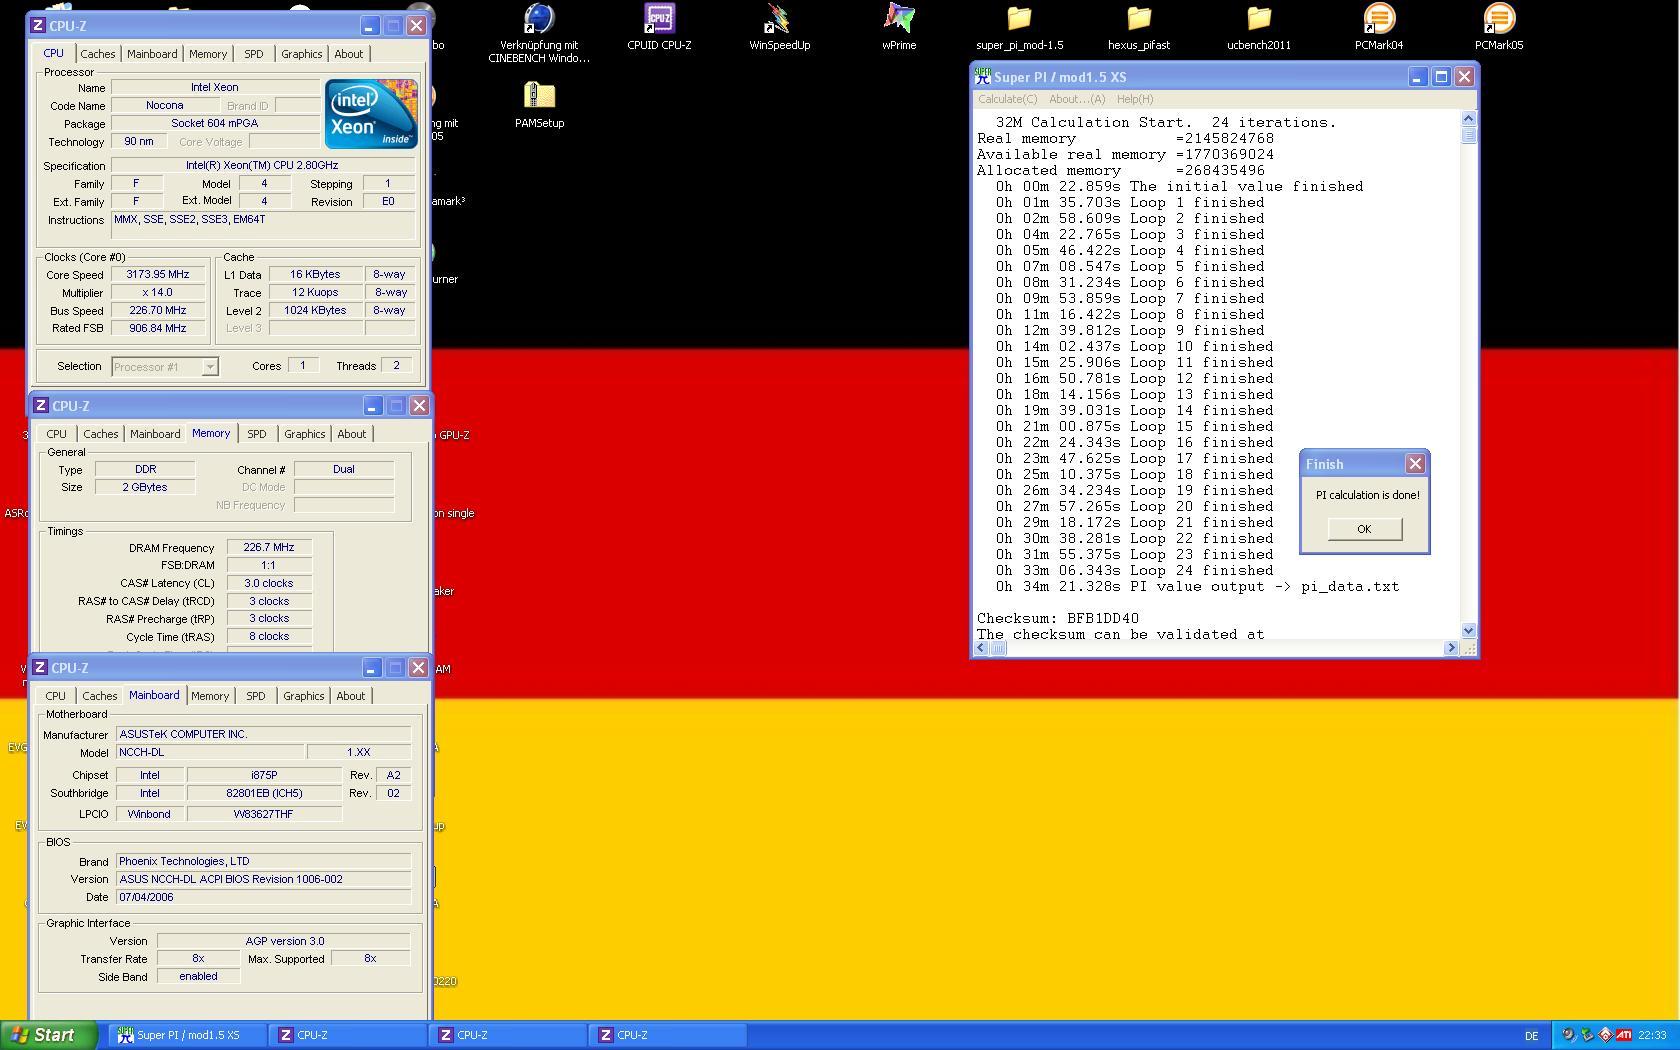Click the Super PI title bar icon
This screenshot has width=1680, height=1050.
pyautogui.click(x=983, y=77)
